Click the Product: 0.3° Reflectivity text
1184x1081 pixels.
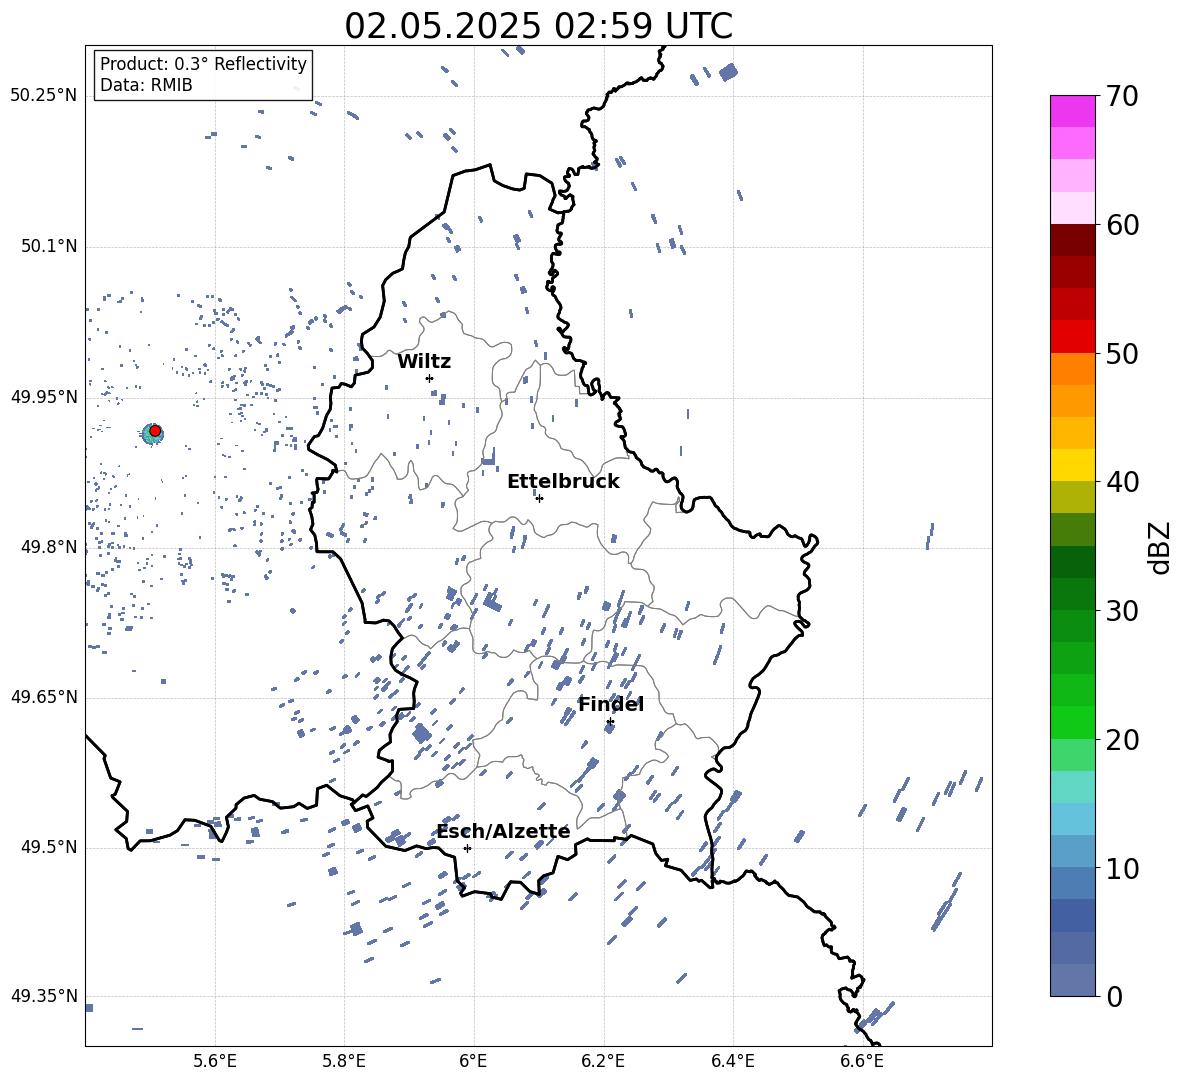click(203, 63)
